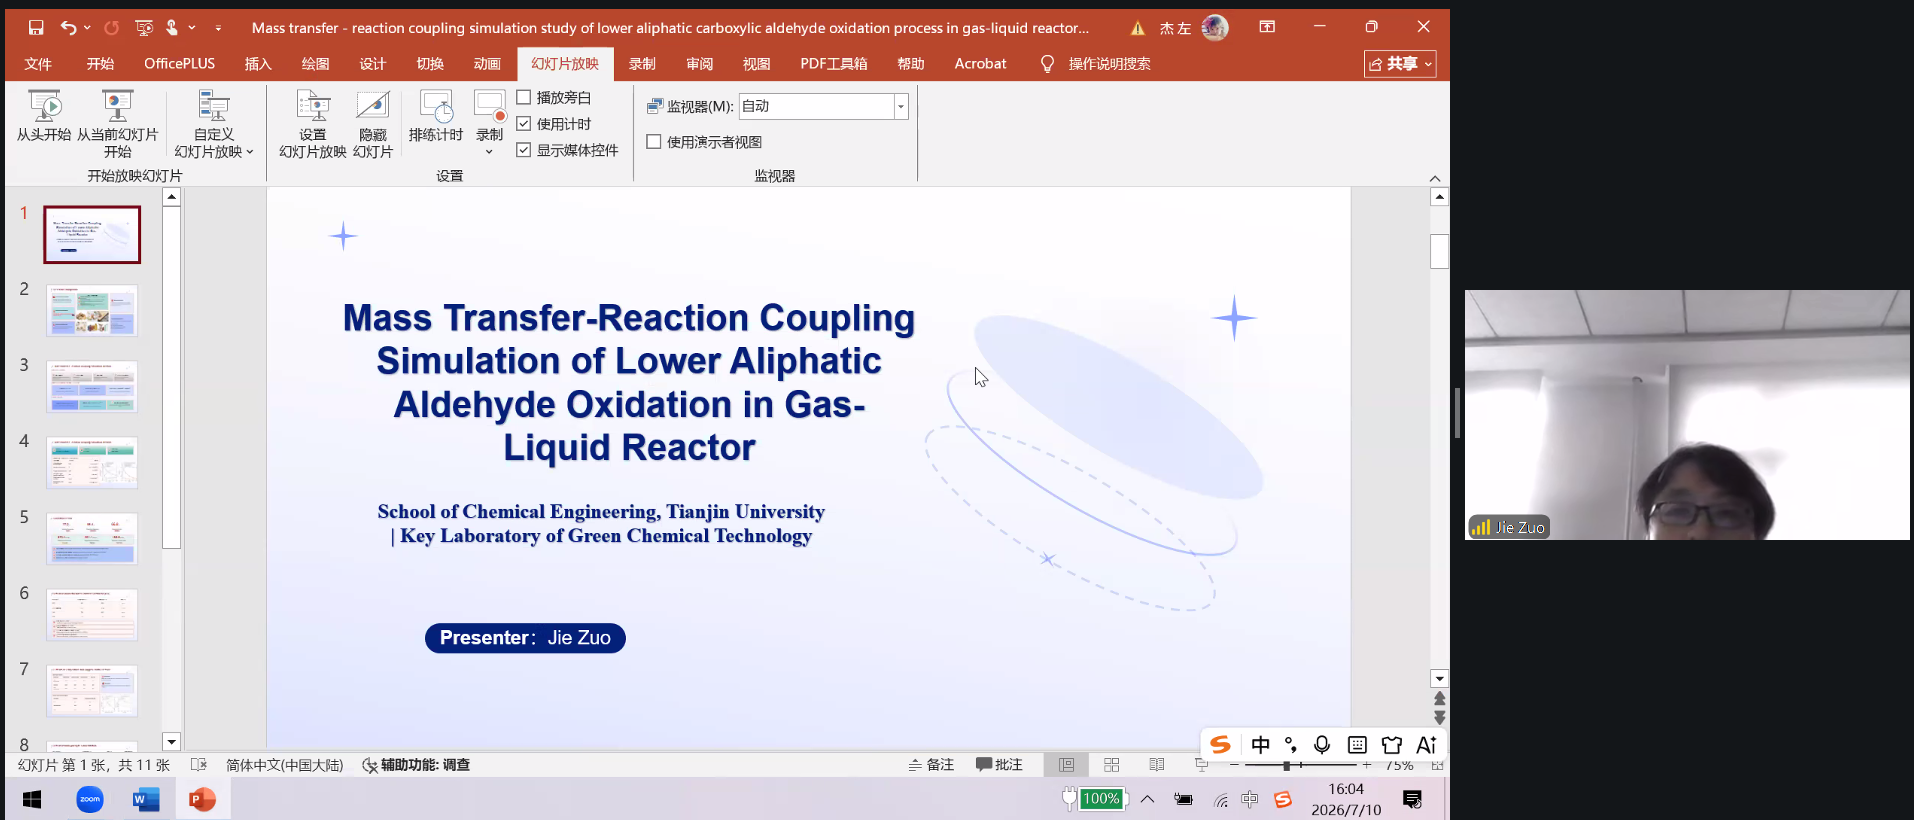
Task: Click the Hide Slide (隐藏幻灯片) icon
Action: [x=372, y=106]
